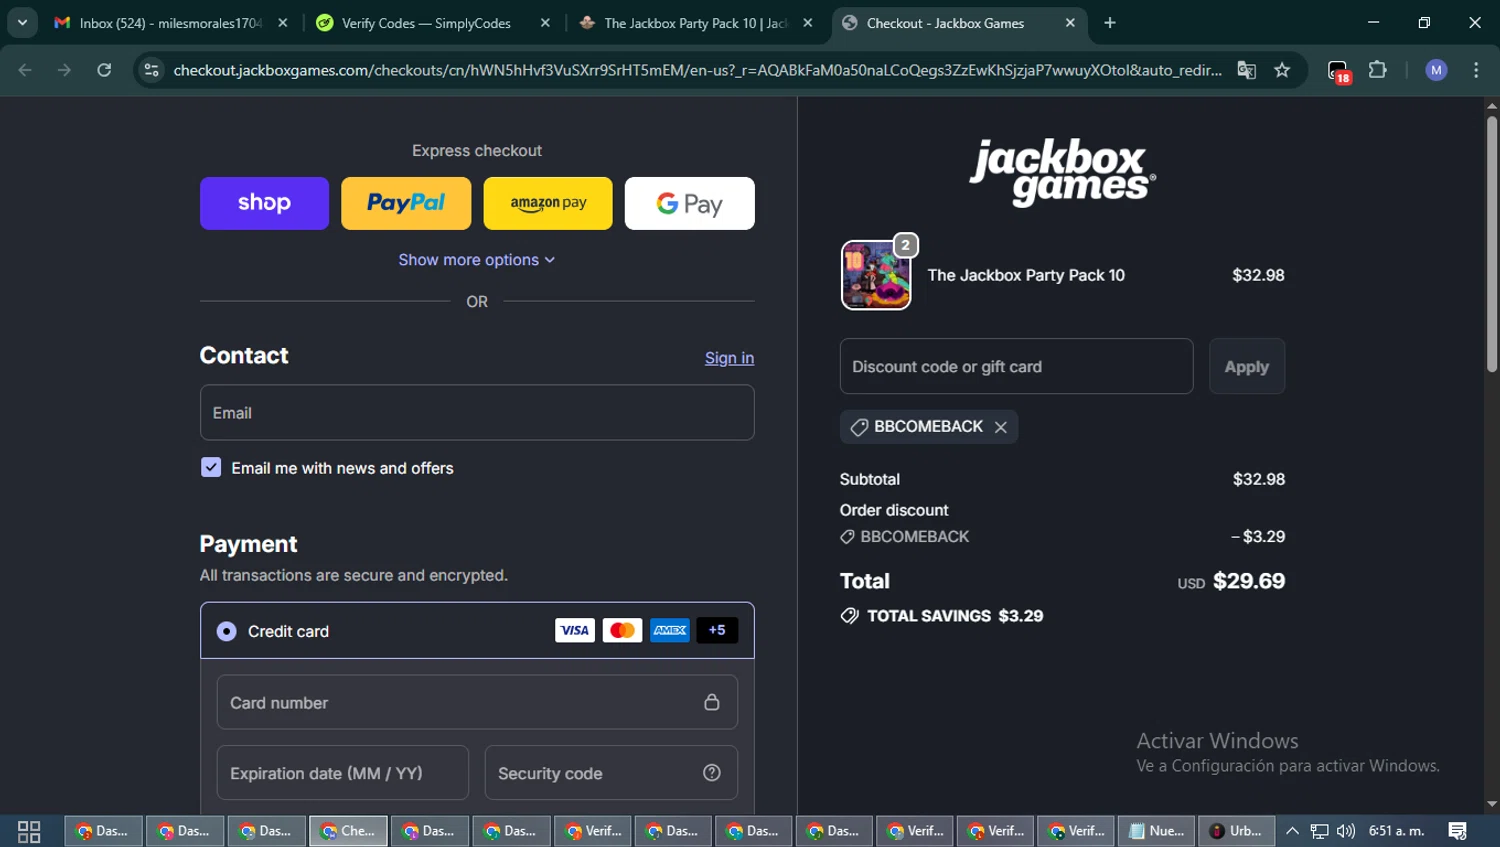Image resolution: width=1500 pixels, height=847 pixels.
Task: Open the Extensions puzzle menu
Action: click(1378, 70)
